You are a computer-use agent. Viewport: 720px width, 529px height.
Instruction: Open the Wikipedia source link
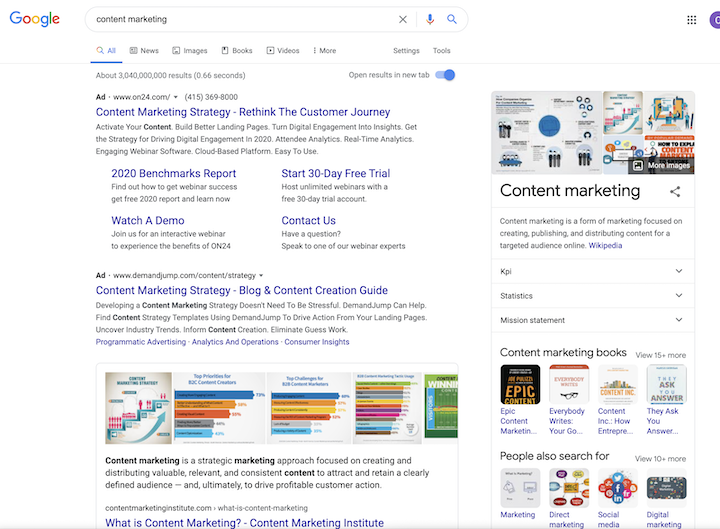605,246
